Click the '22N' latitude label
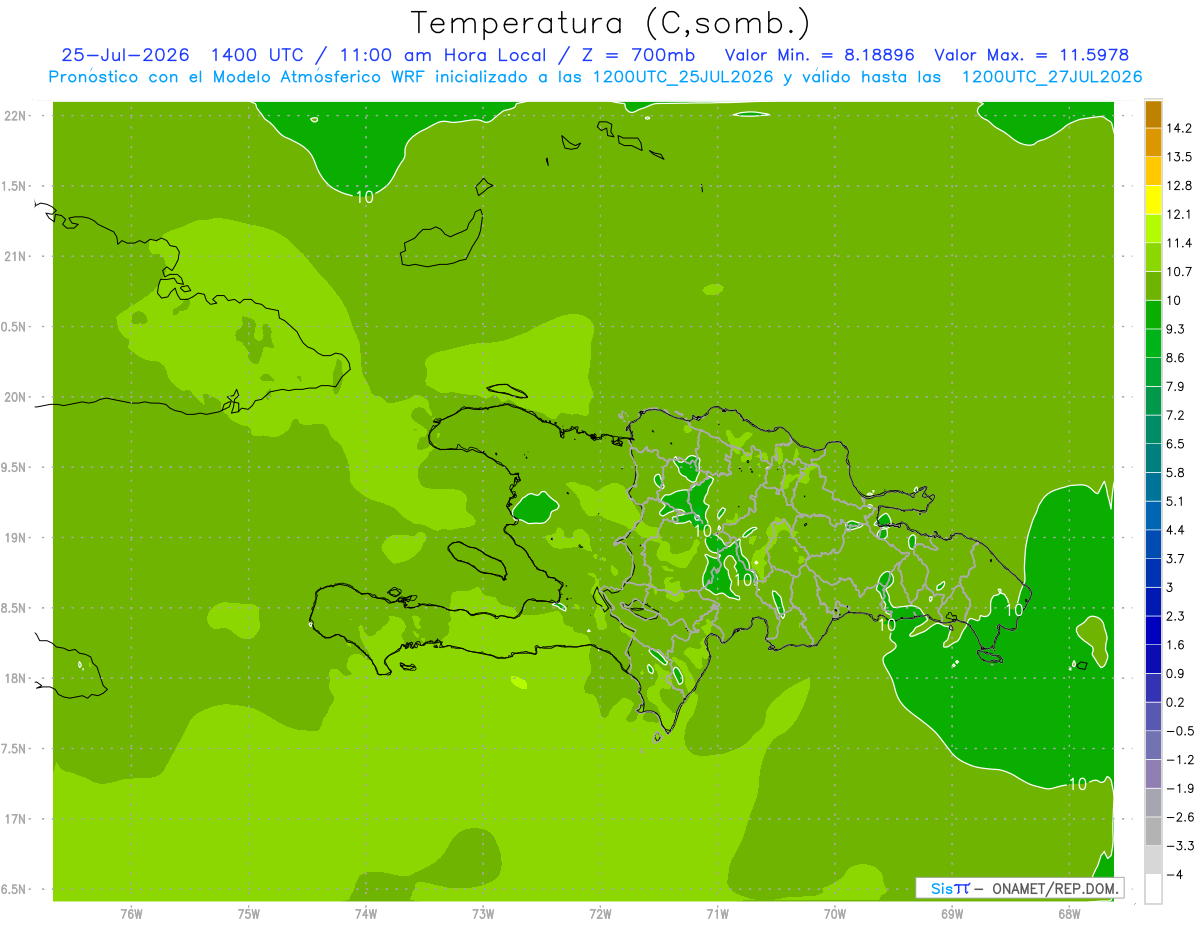Image resolution: width=1200 pixels, height=927 pixels. coord(15,116)
